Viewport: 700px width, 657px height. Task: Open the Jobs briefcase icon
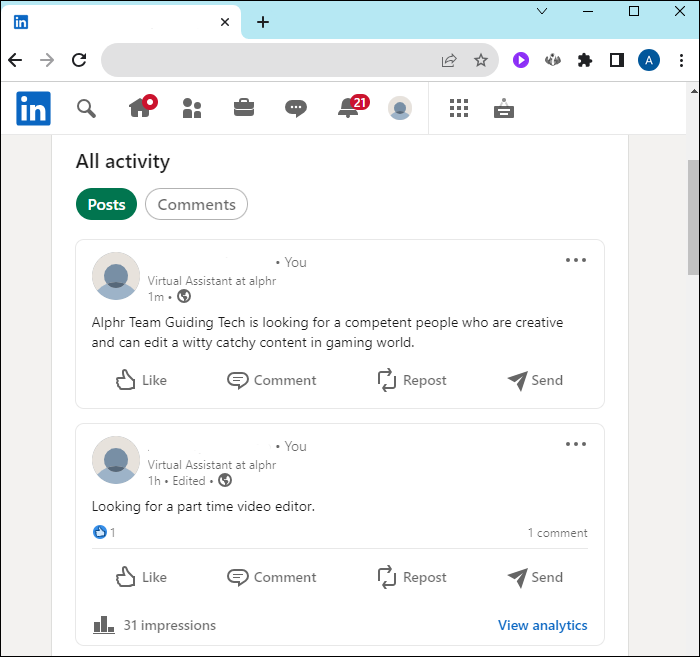pos(244,108)
